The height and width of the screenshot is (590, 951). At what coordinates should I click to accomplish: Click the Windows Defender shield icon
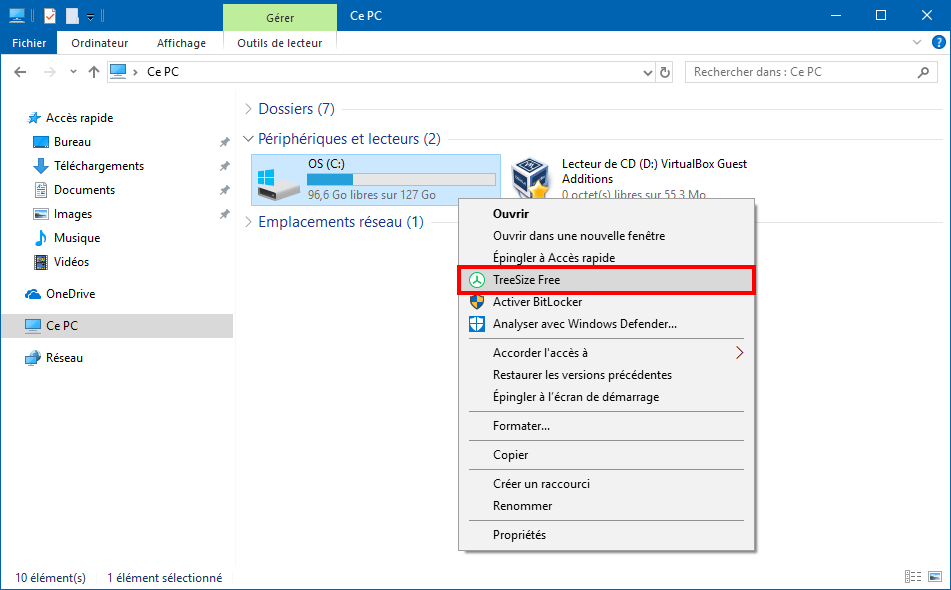477,324
